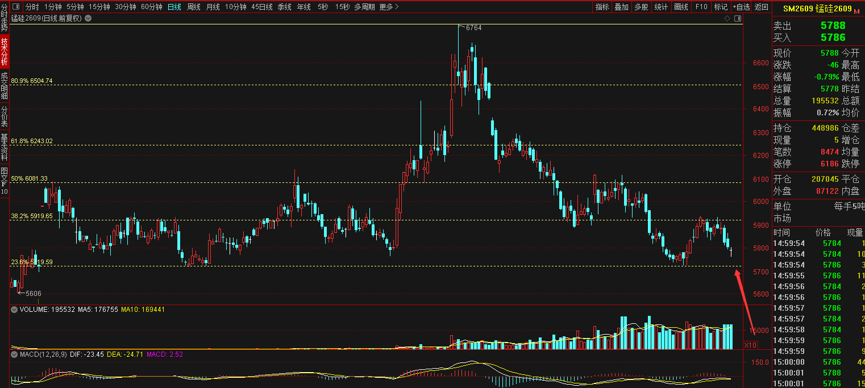The image size is (865, 388).
Task: Open 图文F10 sidebar tab
Action: [x=4, y=180]
